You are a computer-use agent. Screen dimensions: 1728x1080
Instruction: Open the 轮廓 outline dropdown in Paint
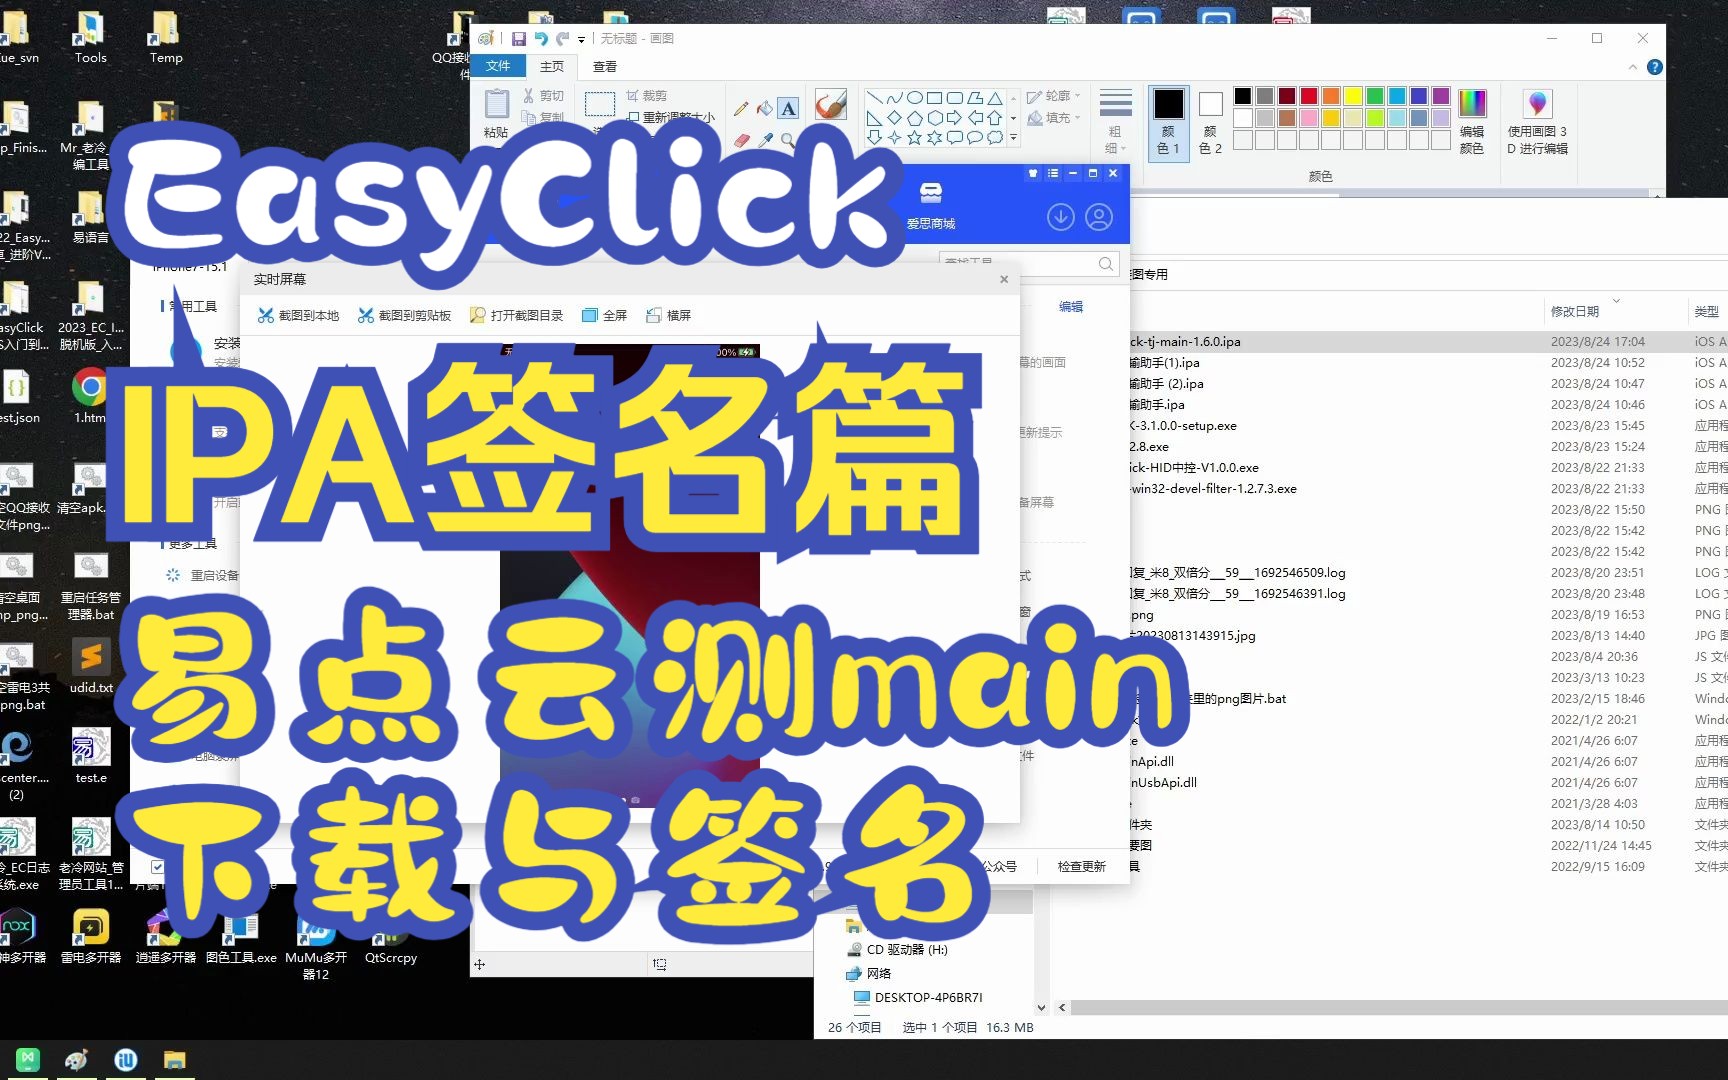point(1054,96)
